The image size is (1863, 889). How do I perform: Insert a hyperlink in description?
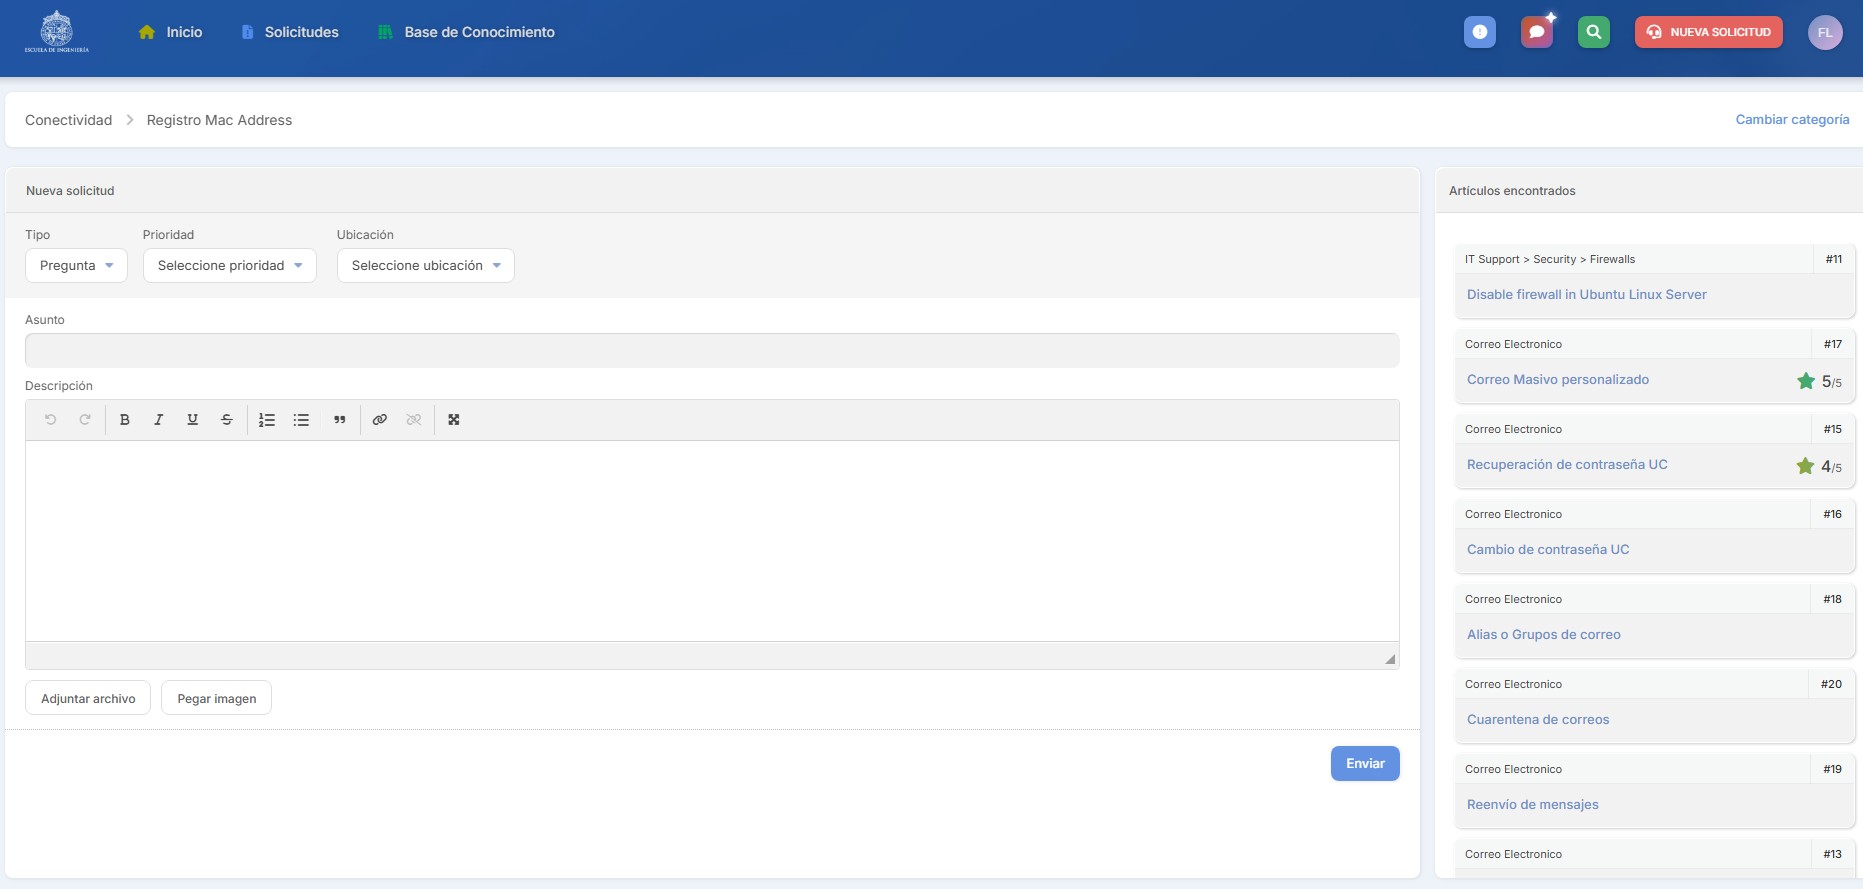pos(380,420)
